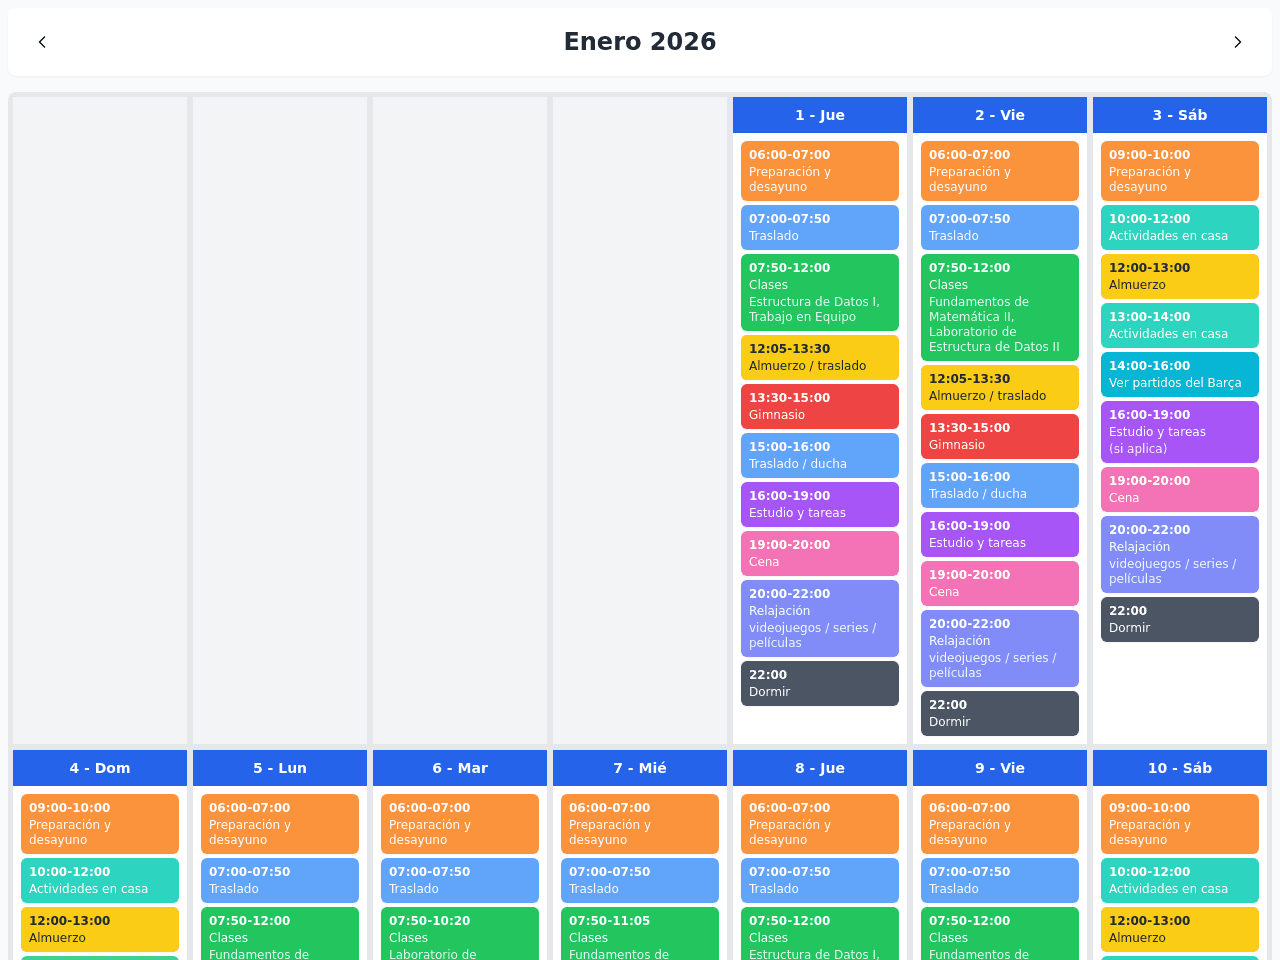Viewport: 1280px width, 960px height.
Task: Open Jan 2 Dormir event
Action: tap(1000, 713)
